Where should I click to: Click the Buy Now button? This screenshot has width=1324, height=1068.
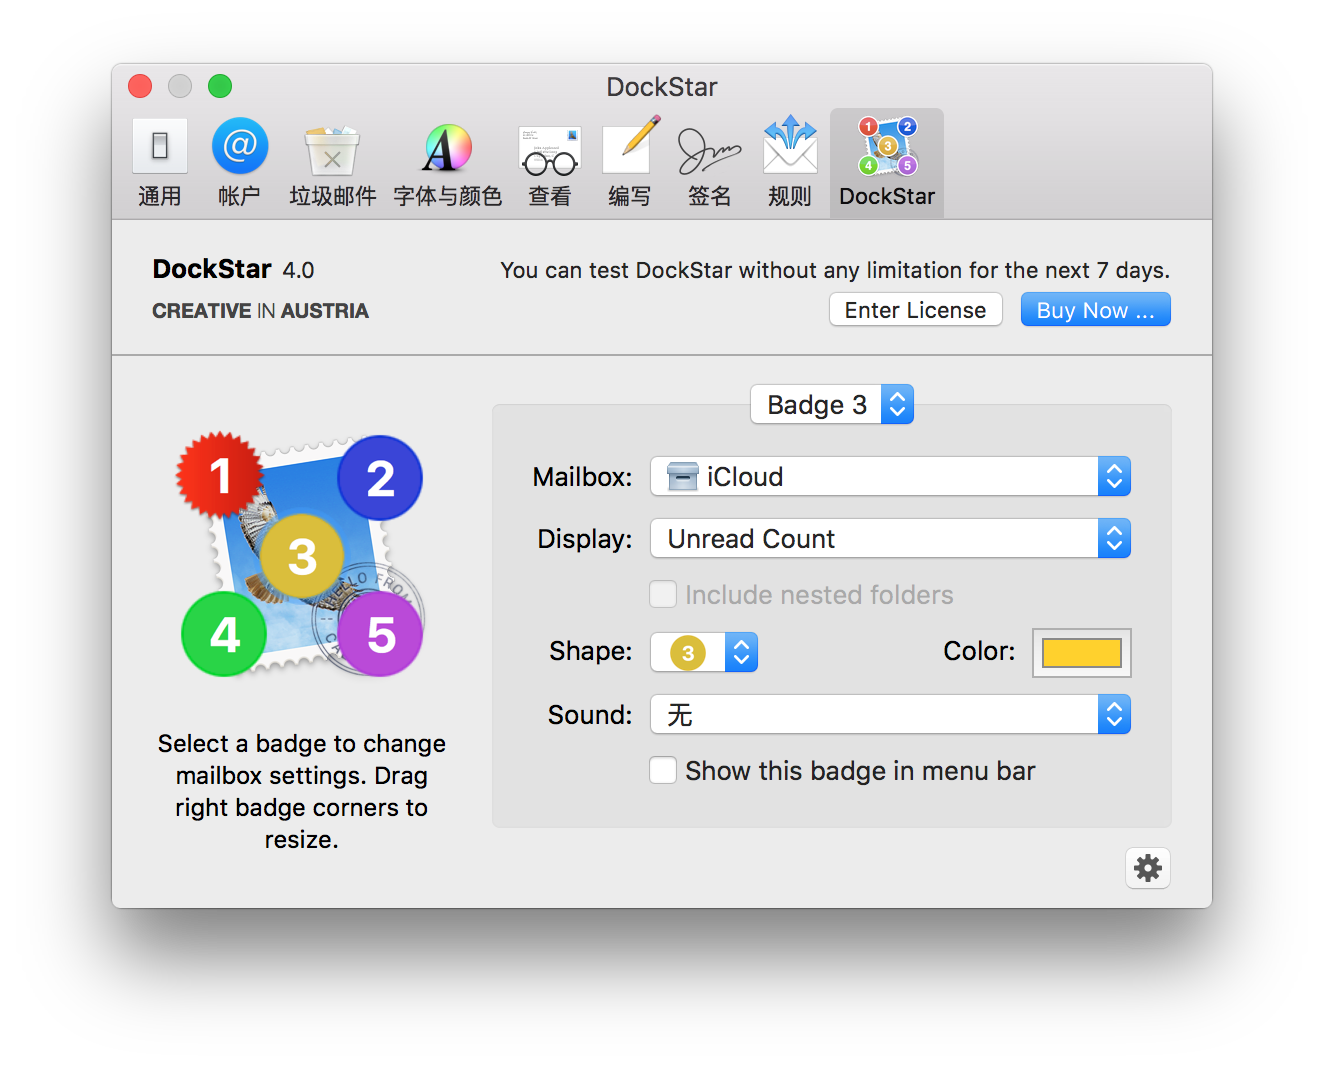tap(1095, 310)
